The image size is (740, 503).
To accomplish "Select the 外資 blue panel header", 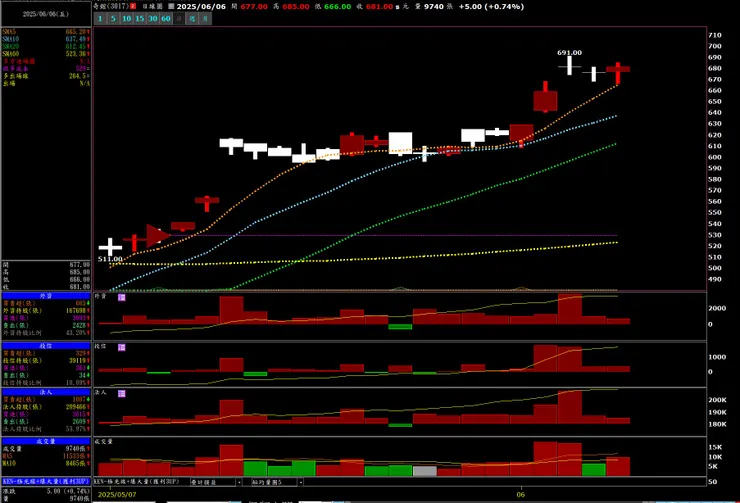I will pos(46,296).
